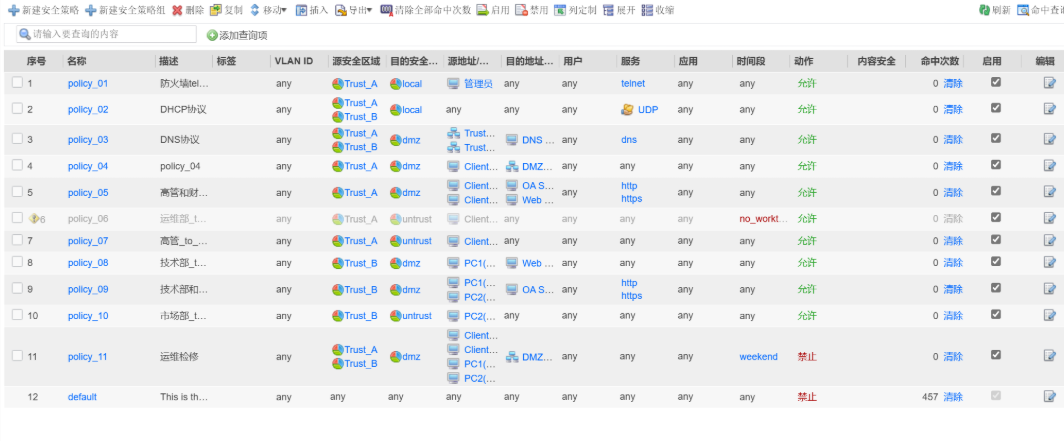This screenshot has height=441, width=1064.
Task: Click the edit icon for policy_01
Action: click(x=1050, y=83)
